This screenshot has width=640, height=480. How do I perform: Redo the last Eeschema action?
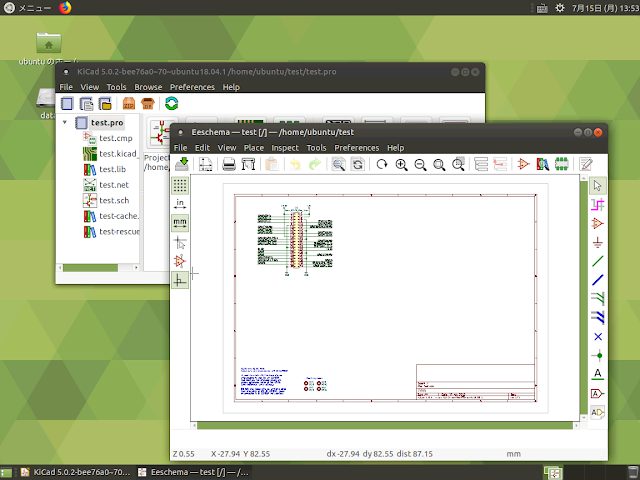315,164
